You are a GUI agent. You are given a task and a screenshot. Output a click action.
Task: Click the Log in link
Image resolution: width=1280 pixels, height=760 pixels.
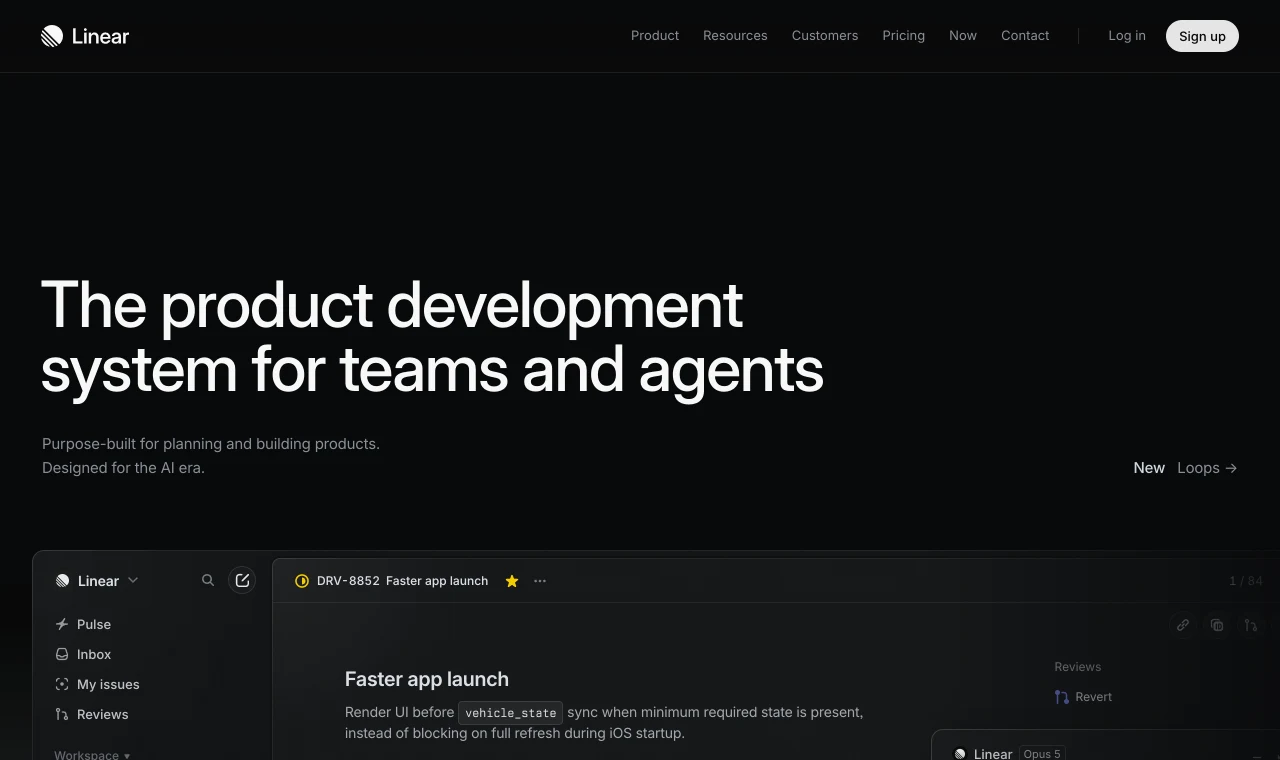pyautogui.click(x=1127, y=36)
